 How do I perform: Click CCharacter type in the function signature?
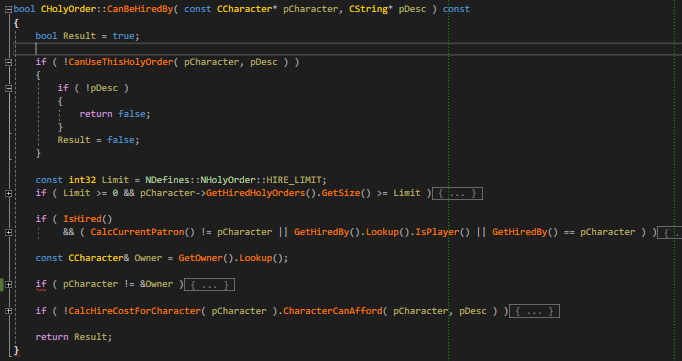click(244, 9)
